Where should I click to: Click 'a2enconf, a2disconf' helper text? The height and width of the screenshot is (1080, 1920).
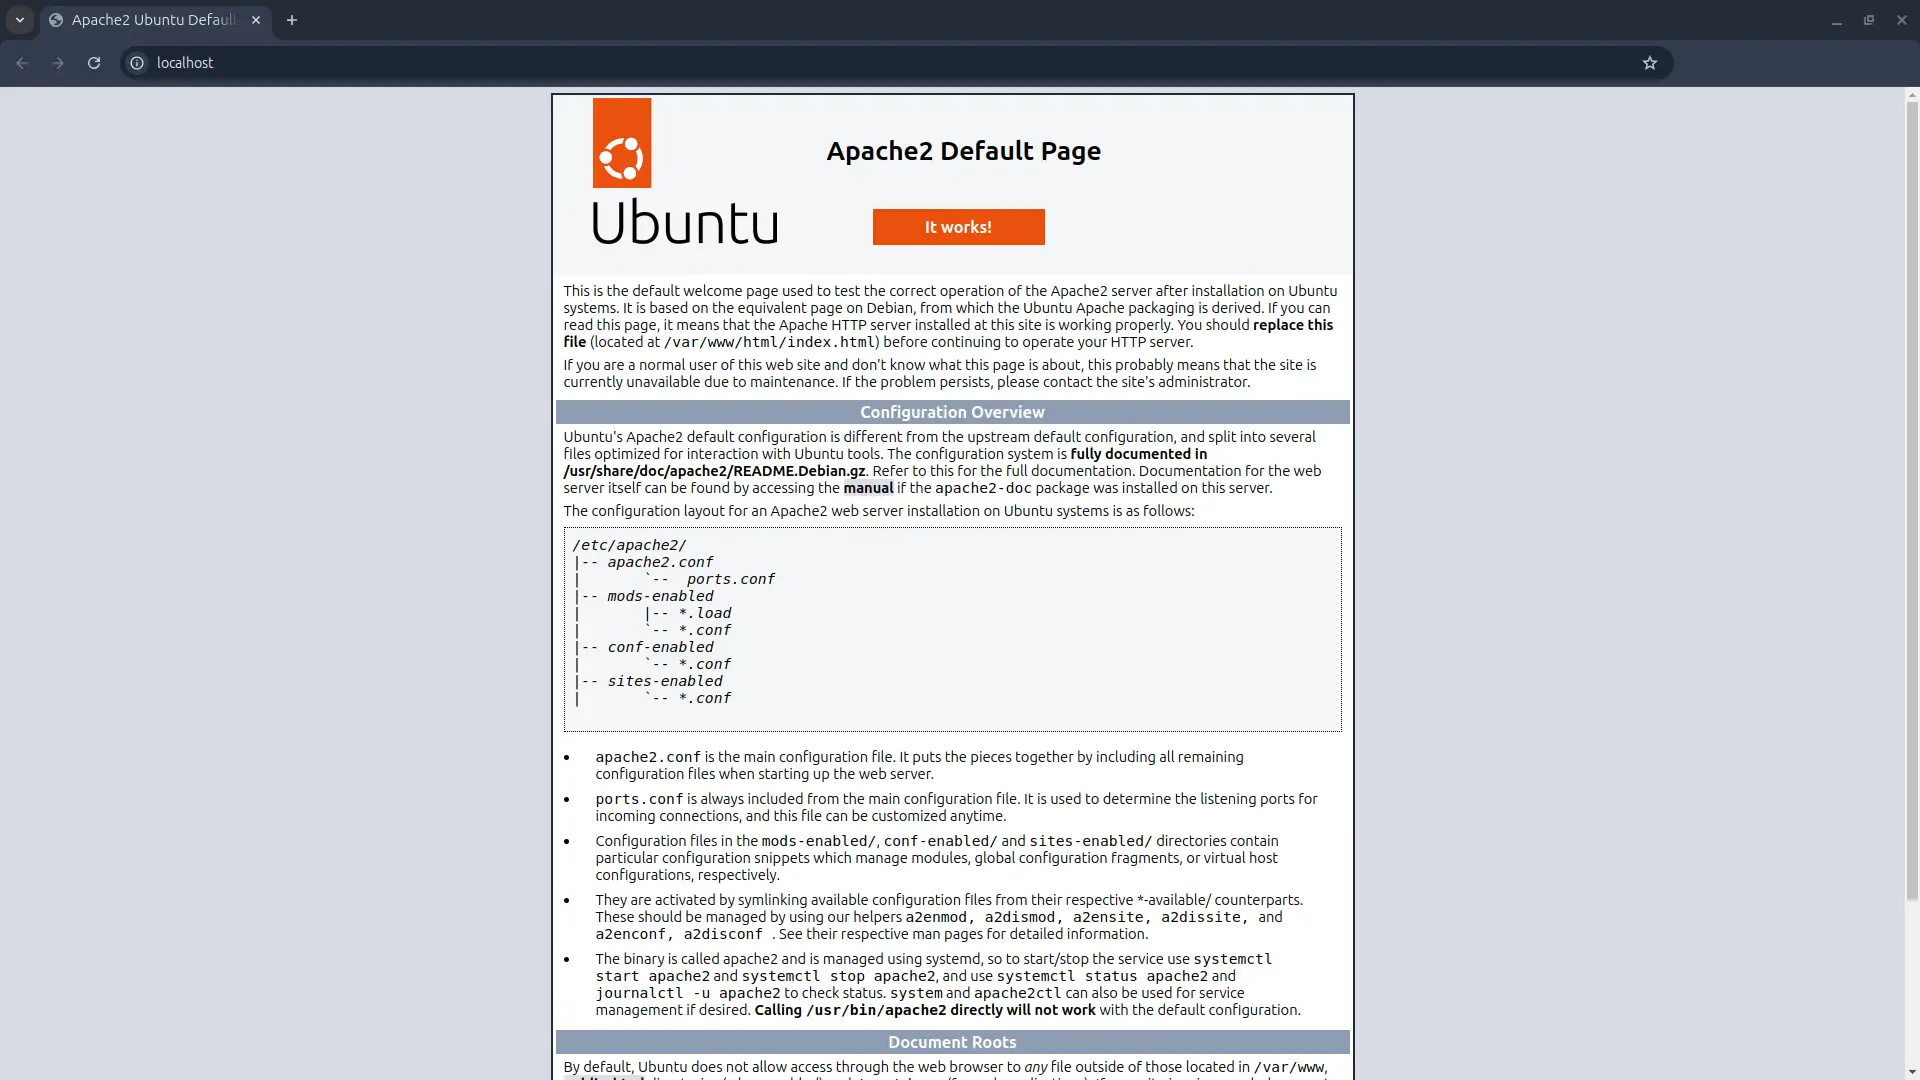(679, 934)
